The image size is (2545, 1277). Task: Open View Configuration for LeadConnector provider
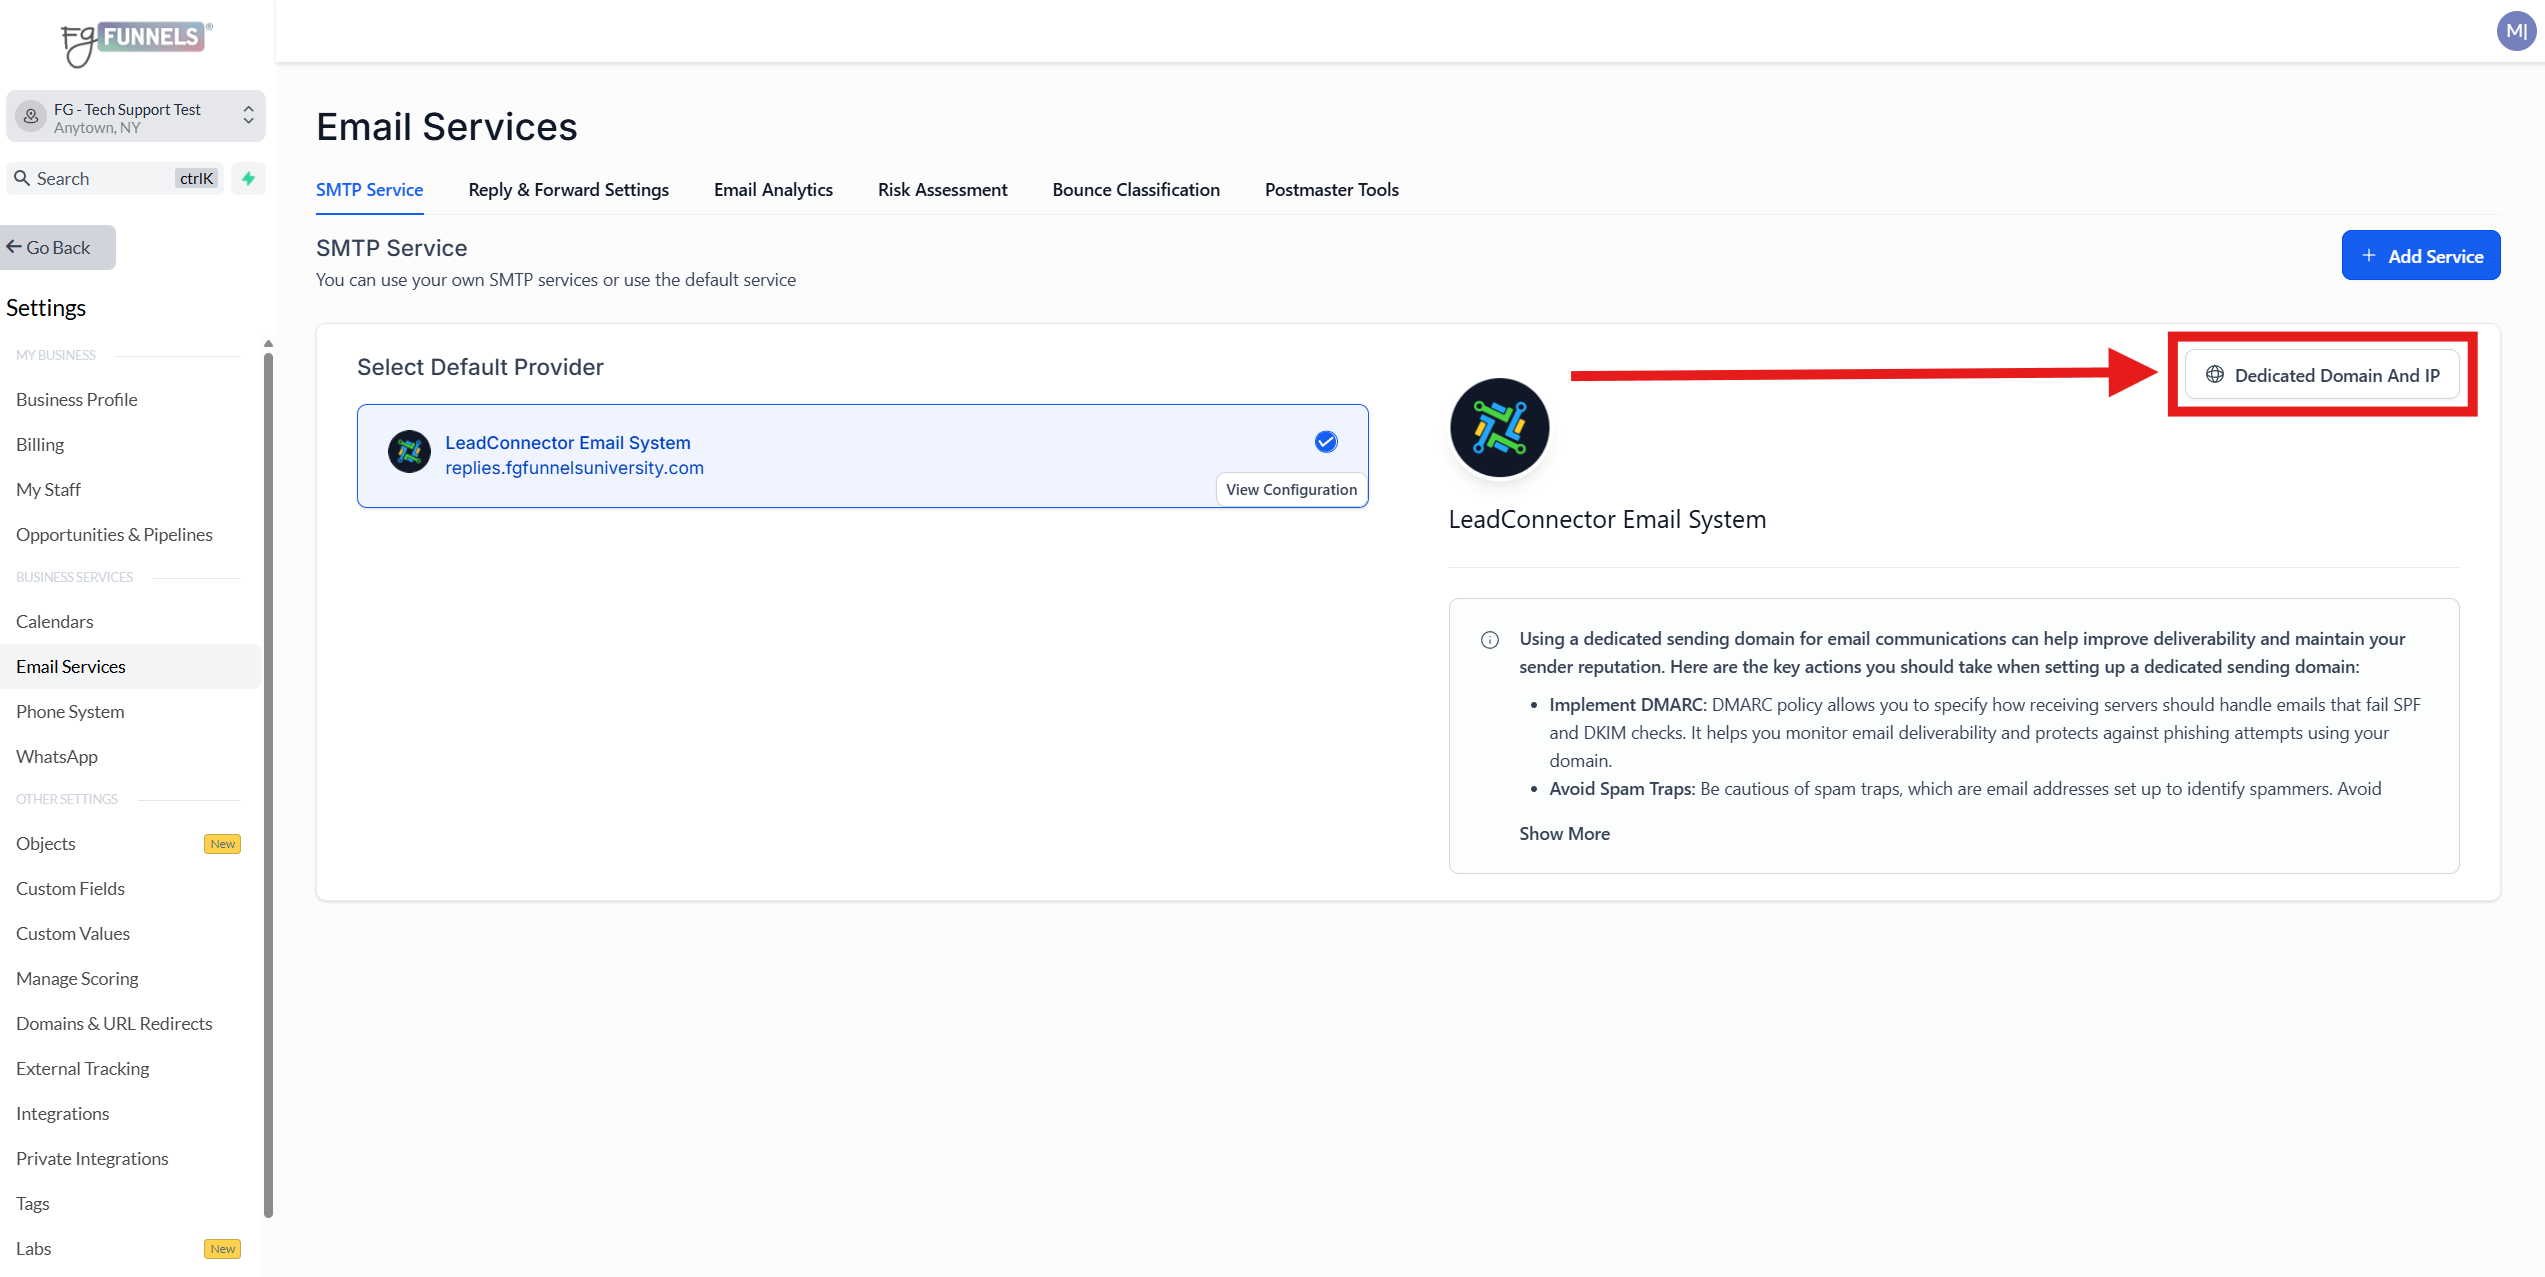pyautogui.click(x=1290, y=490)
